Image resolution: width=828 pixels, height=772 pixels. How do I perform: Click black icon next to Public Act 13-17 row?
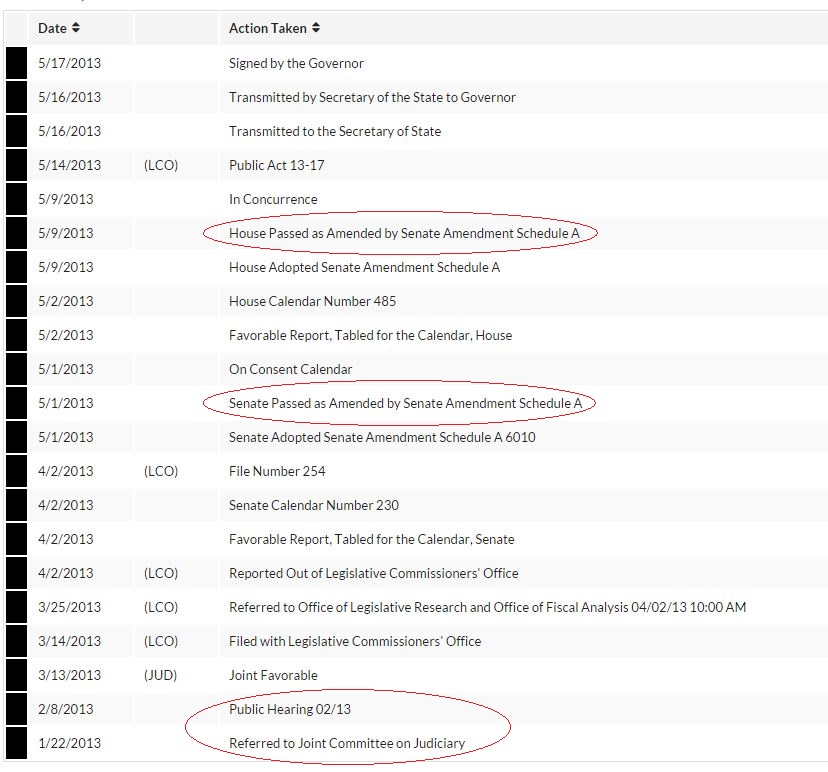point(16,165)
